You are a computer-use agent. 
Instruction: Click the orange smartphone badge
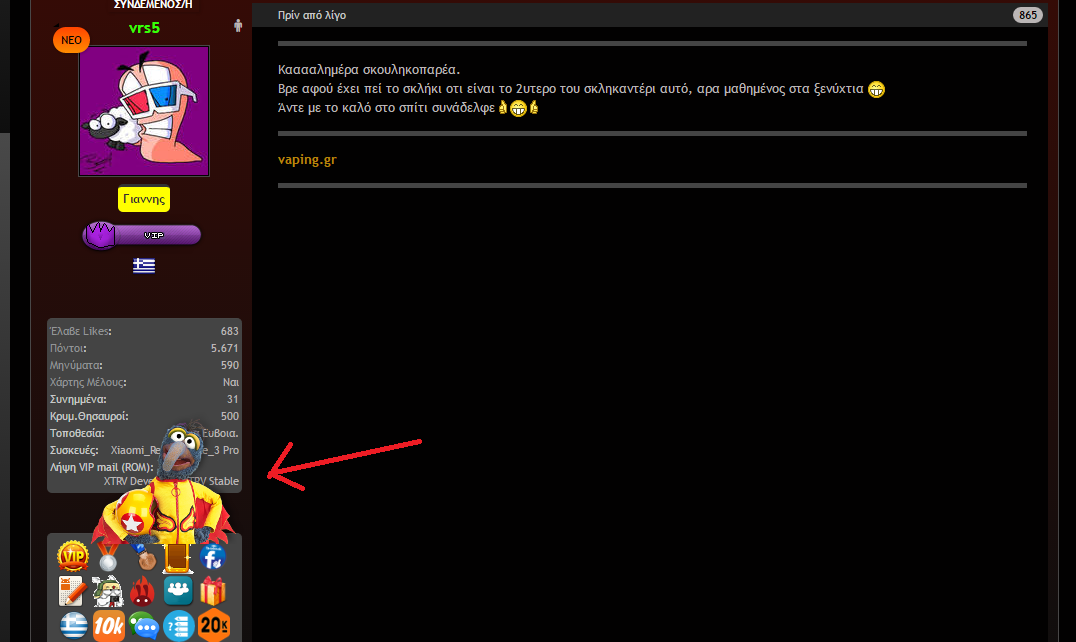[177, 558]
